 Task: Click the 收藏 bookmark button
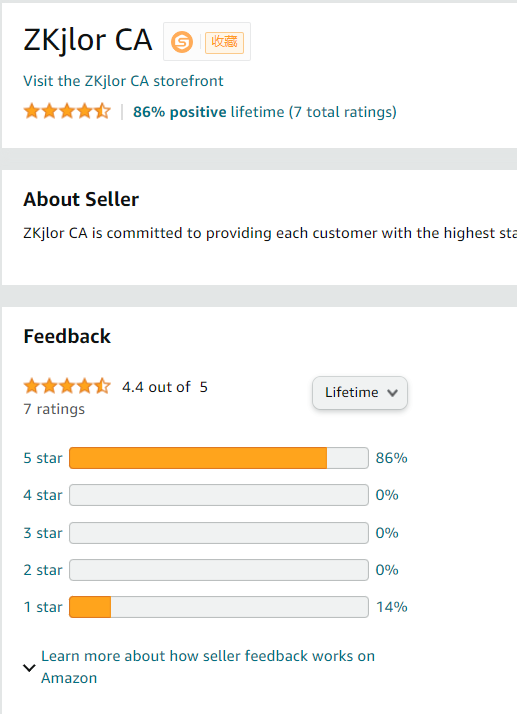pyautogui.click(x=224, y=42)
